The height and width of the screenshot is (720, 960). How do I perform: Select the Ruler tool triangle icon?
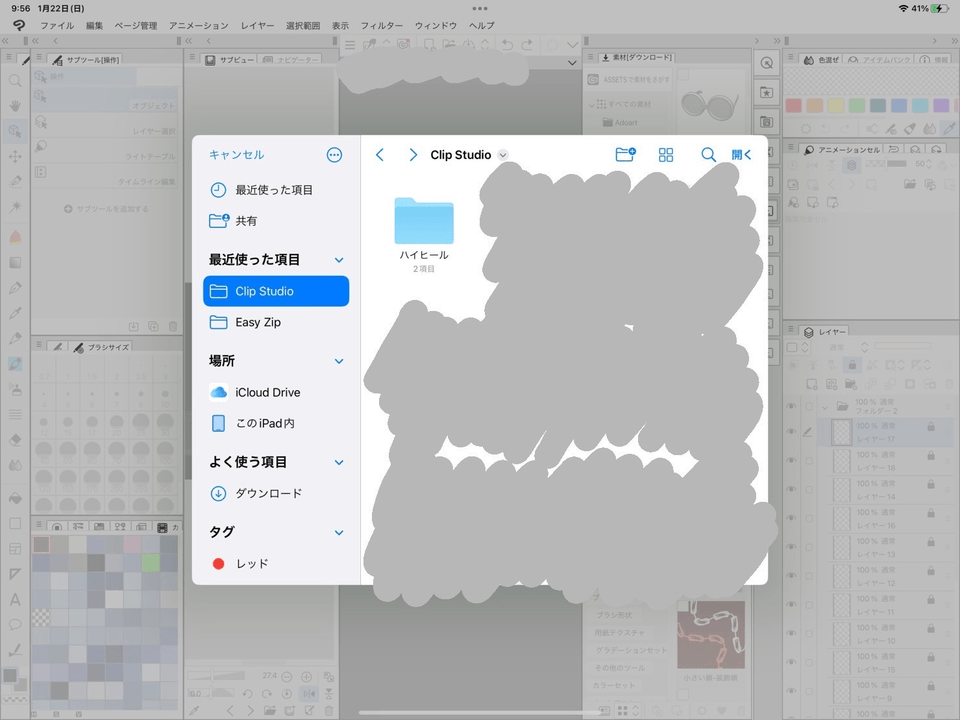(15, 574)
